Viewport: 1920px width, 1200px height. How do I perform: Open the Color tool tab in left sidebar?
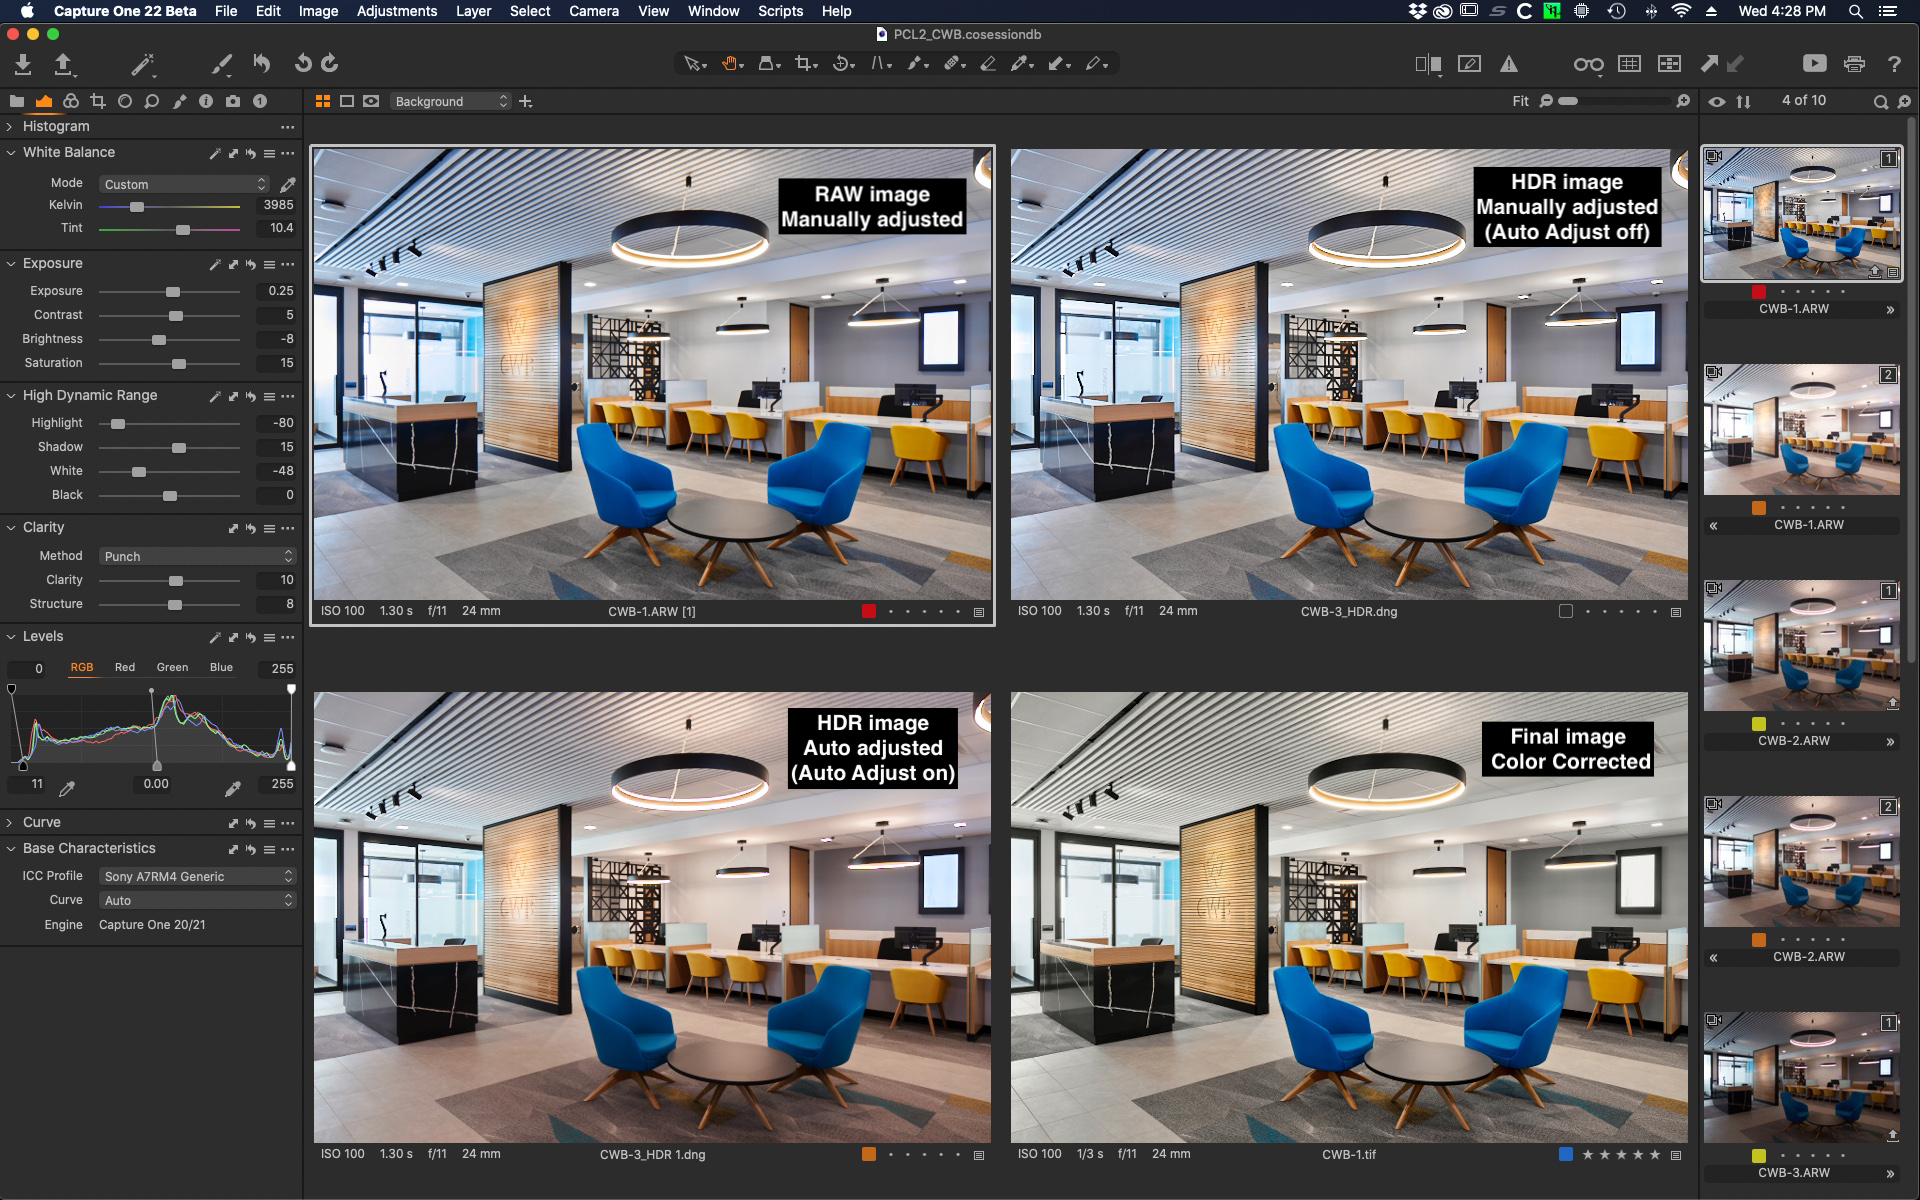[x=70, y=101]
